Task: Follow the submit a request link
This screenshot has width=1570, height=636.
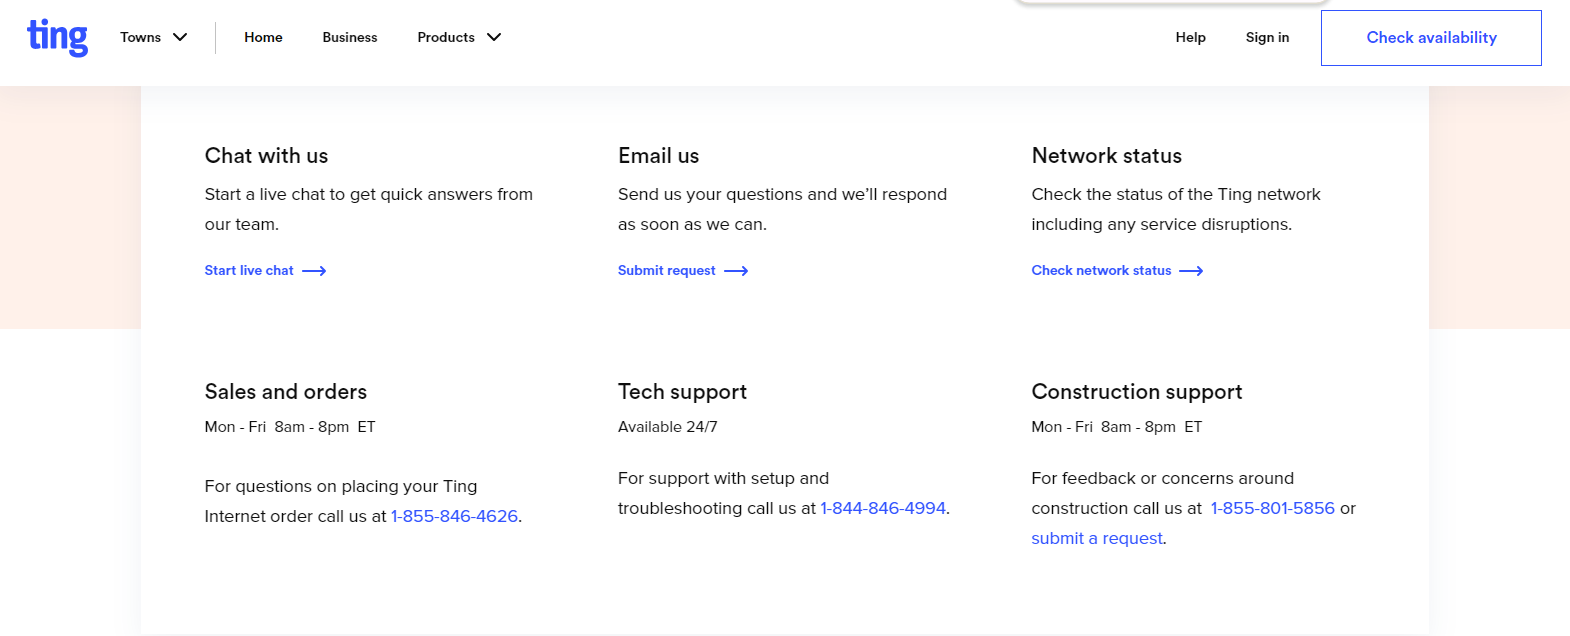Action: [1097, 538]
